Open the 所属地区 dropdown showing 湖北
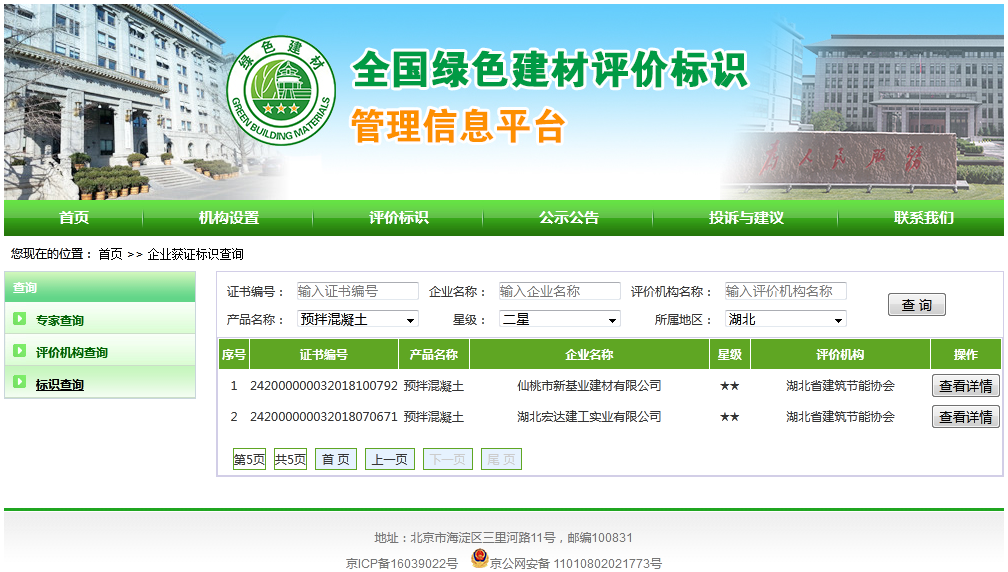 785,319
